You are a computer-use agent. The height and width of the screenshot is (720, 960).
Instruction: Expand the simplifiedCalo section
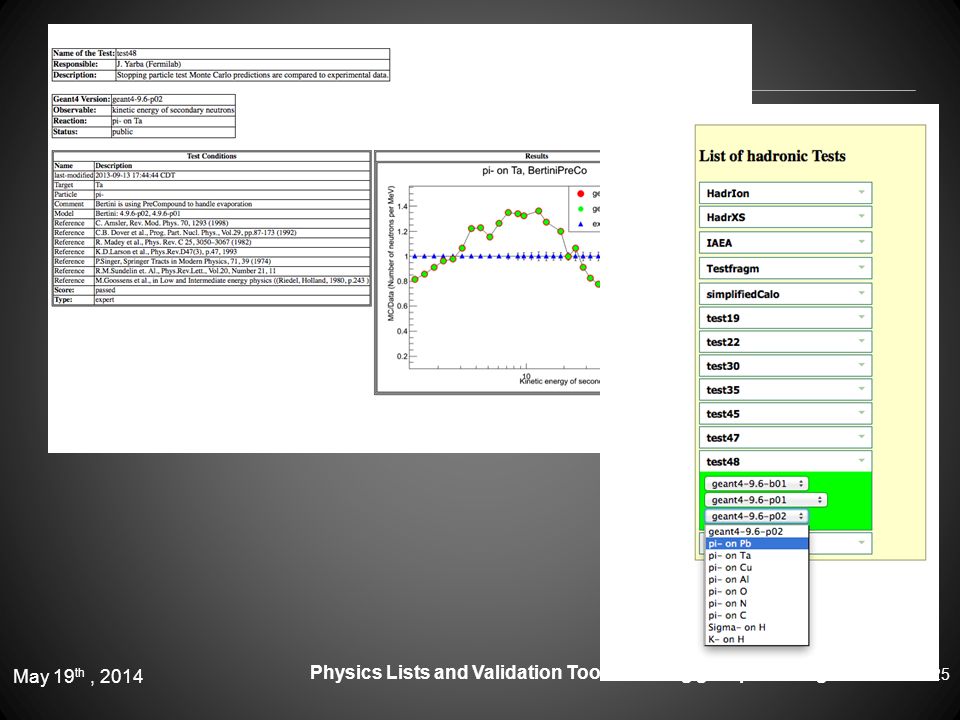785,294
